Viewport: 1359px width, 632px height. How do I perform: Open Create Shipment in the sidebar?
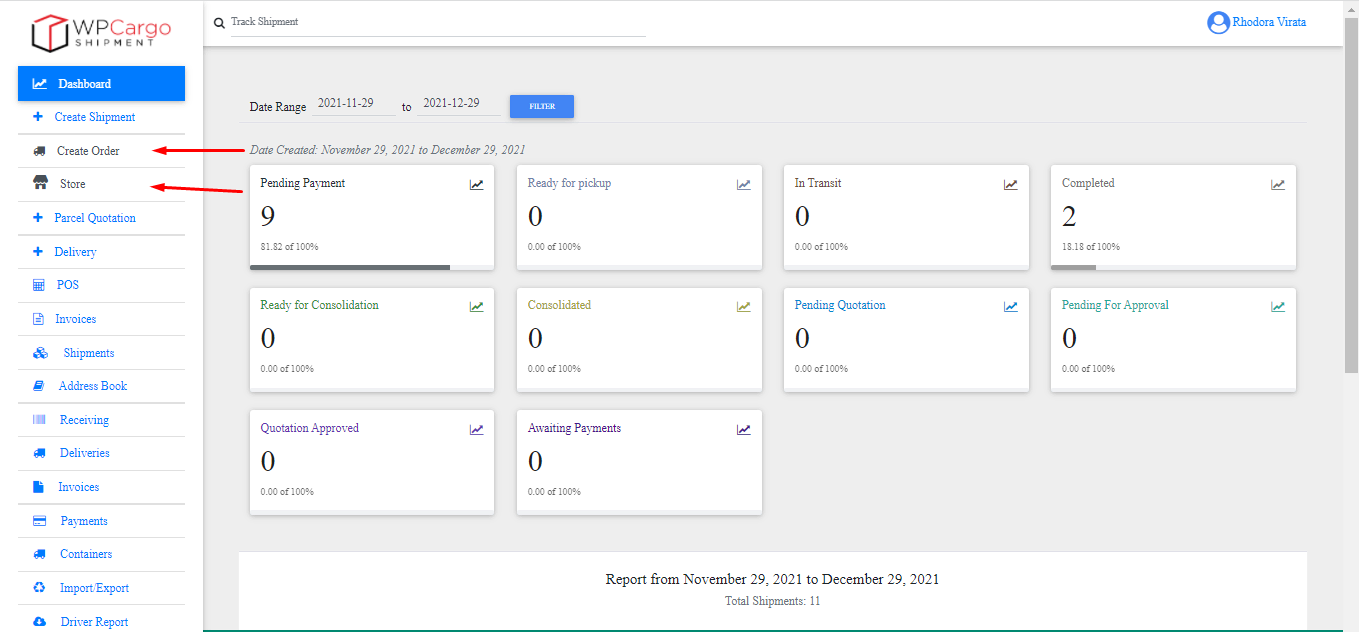pos(94,117)
